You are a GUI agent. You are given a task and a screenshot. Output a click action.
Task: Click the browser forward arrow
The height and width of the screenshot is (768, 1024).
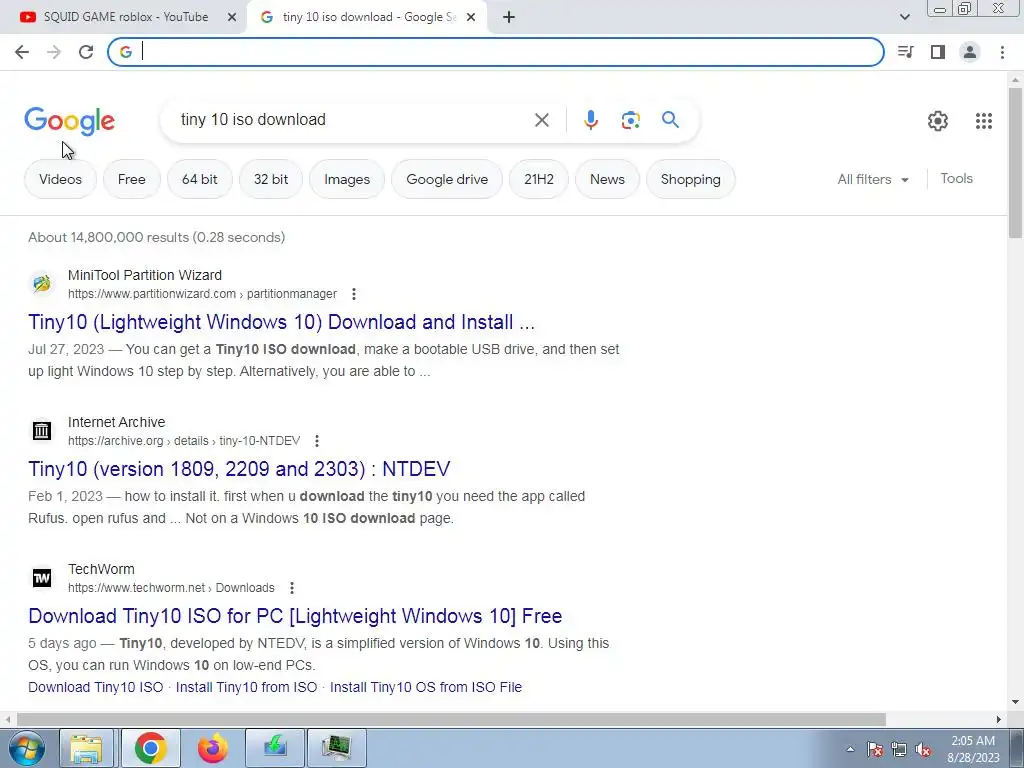[54, 52]
